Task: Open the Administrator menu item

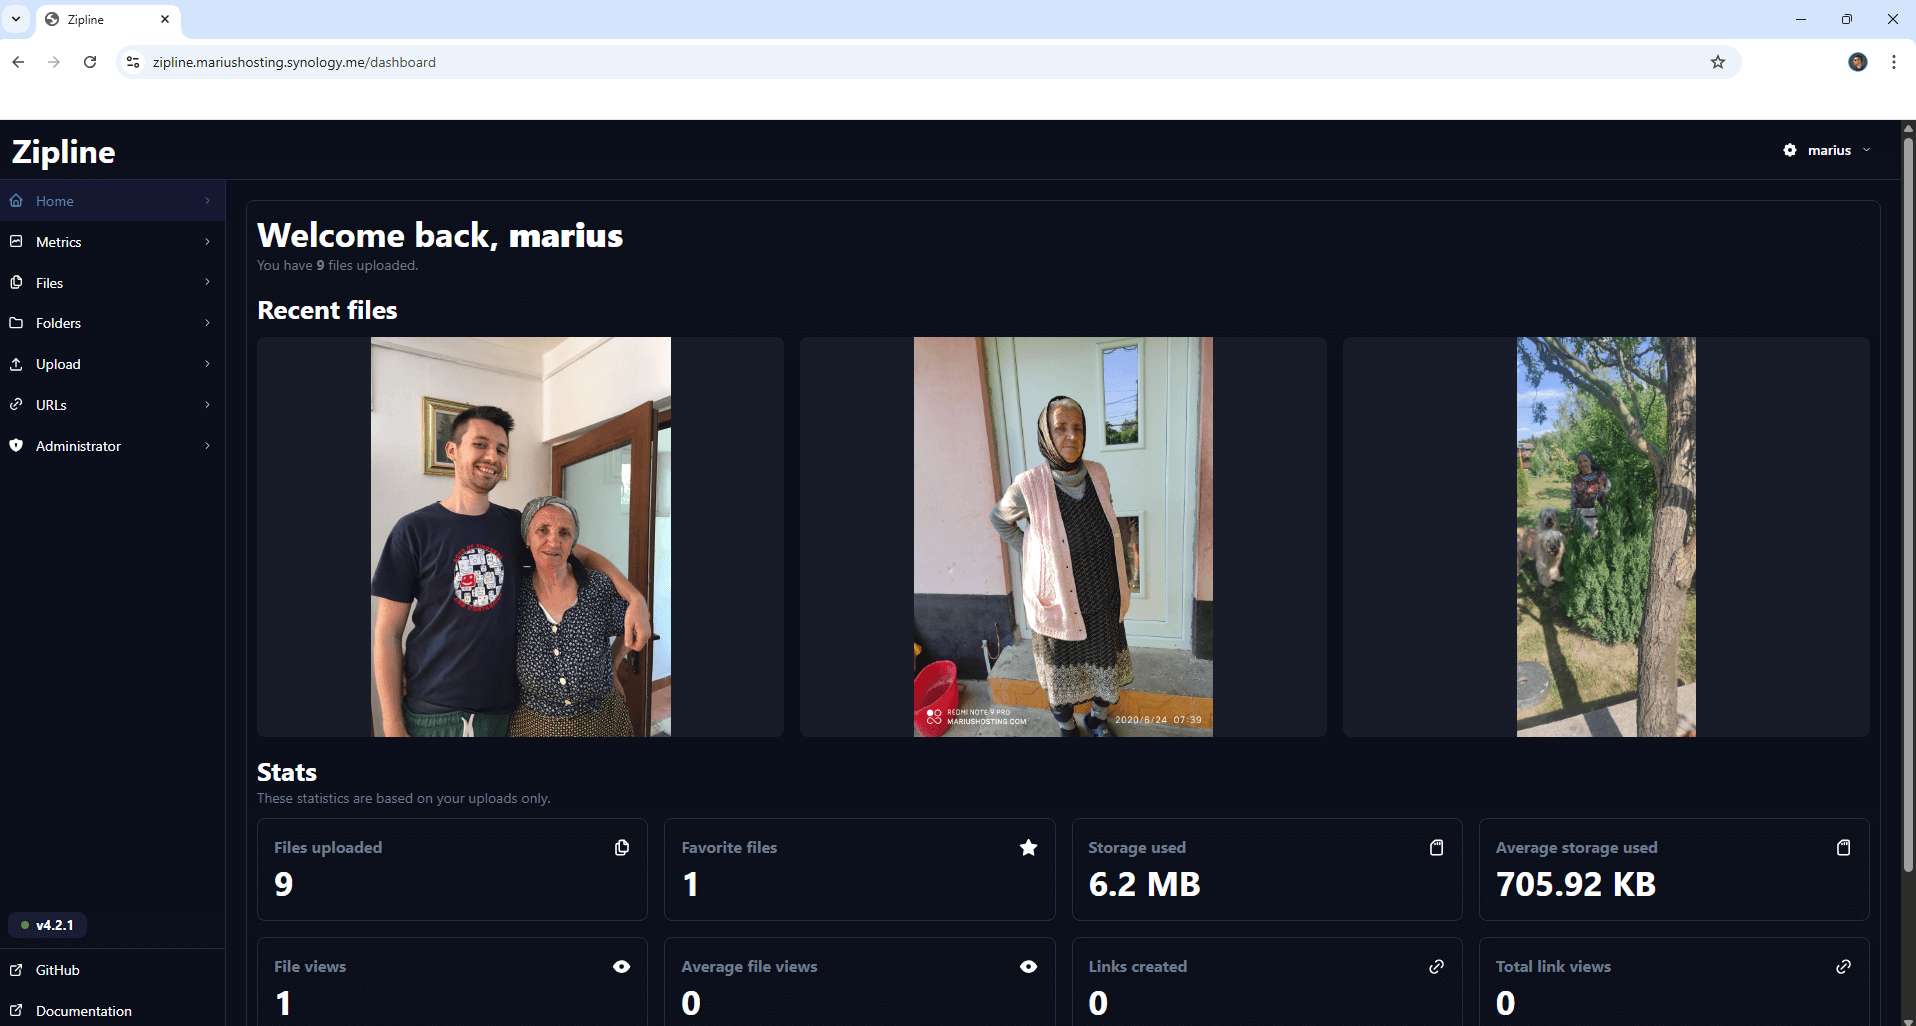Action: tap(112, 446)
